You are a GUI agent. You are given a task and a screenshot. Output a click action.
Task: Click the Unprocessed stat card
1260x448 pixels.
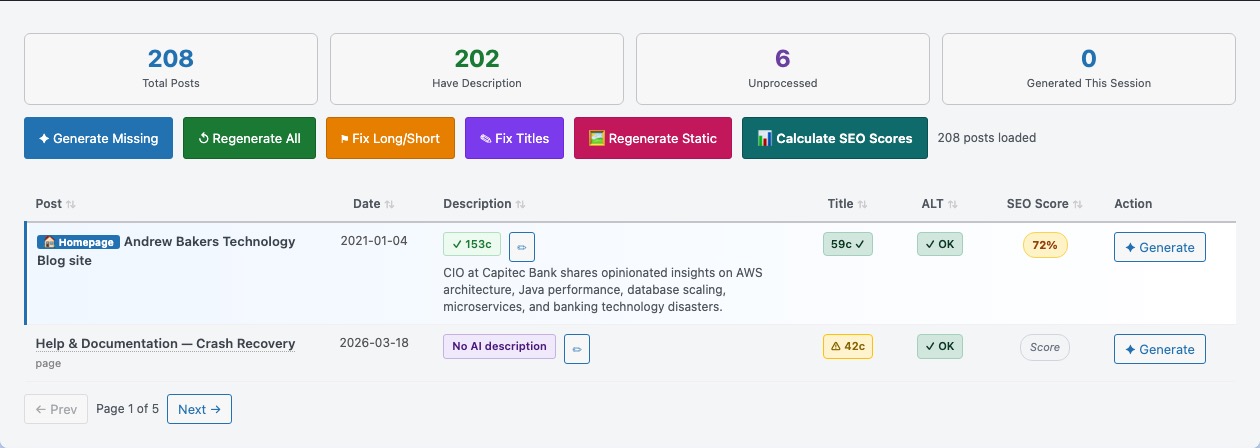[783, 69]
